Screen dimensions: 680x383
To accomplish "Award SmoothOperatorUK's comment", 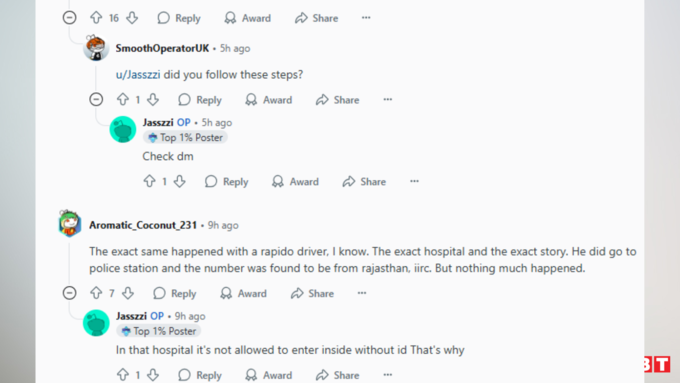I will pyautogui.click(x=269, y=100).
